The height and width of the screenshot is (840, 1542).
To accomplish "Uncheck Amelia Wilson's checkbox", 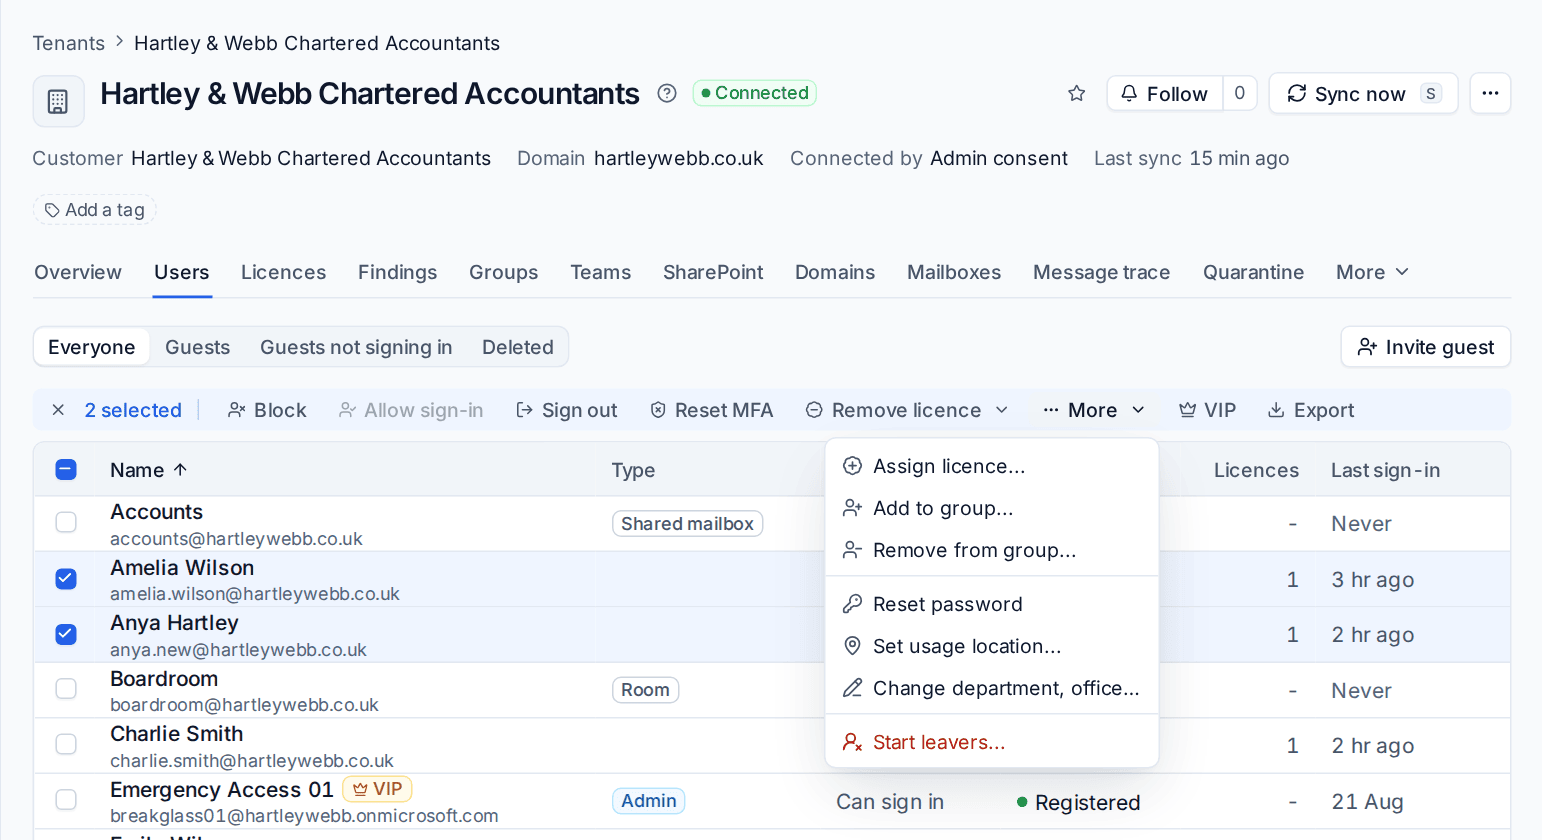I will [x=66, y=579].
